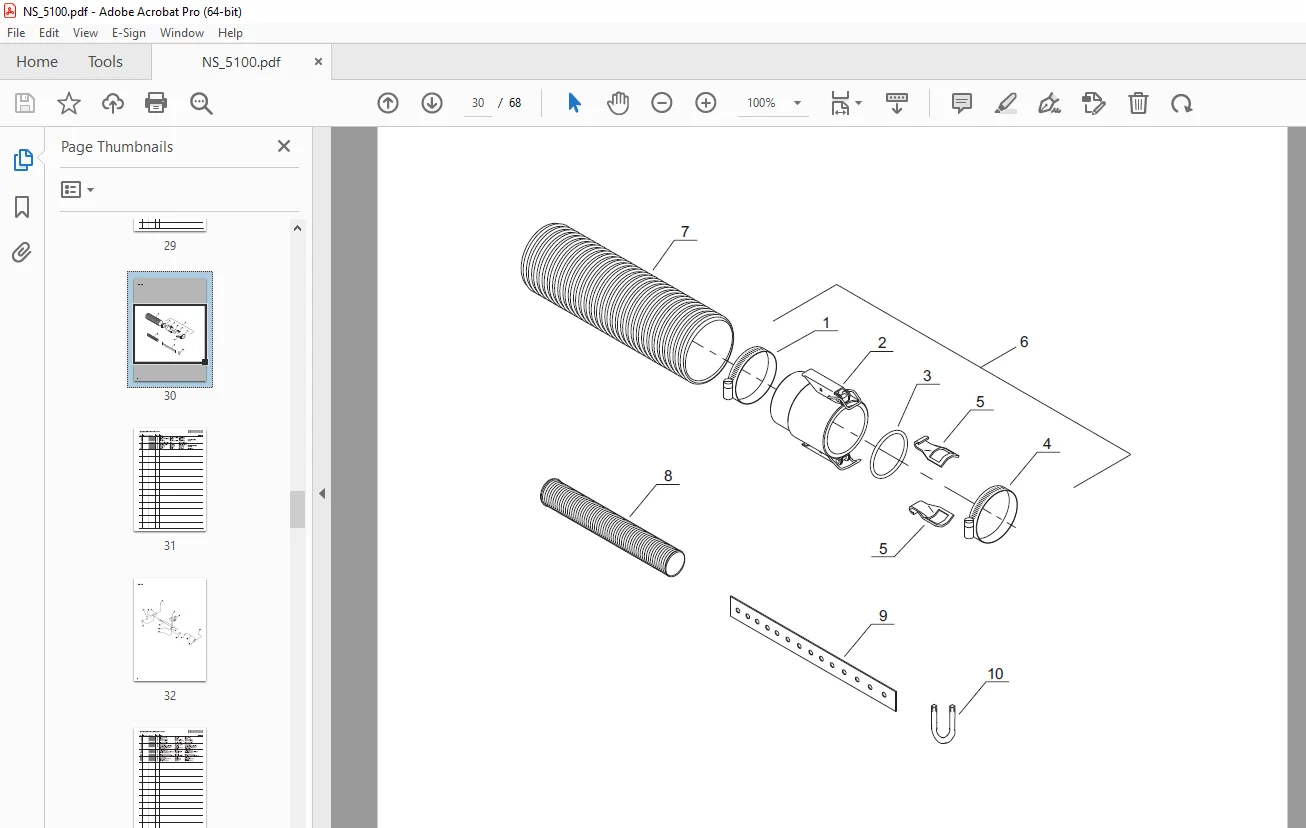Open the Sign document pen tool
The height and width of the screenshot is (828, 1306).
(1049, 103)
